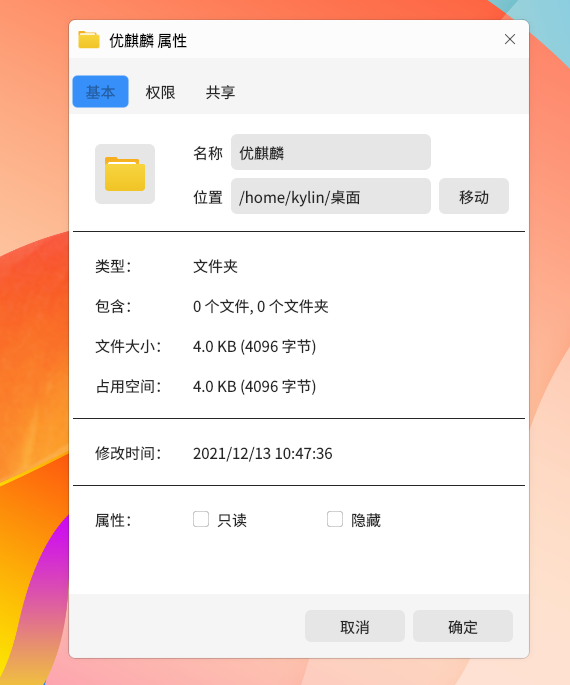Click the 文件大小 value 4.0 KB
Image resolution: width=570 pixels, height=685 pixels.
pos(255,347)
